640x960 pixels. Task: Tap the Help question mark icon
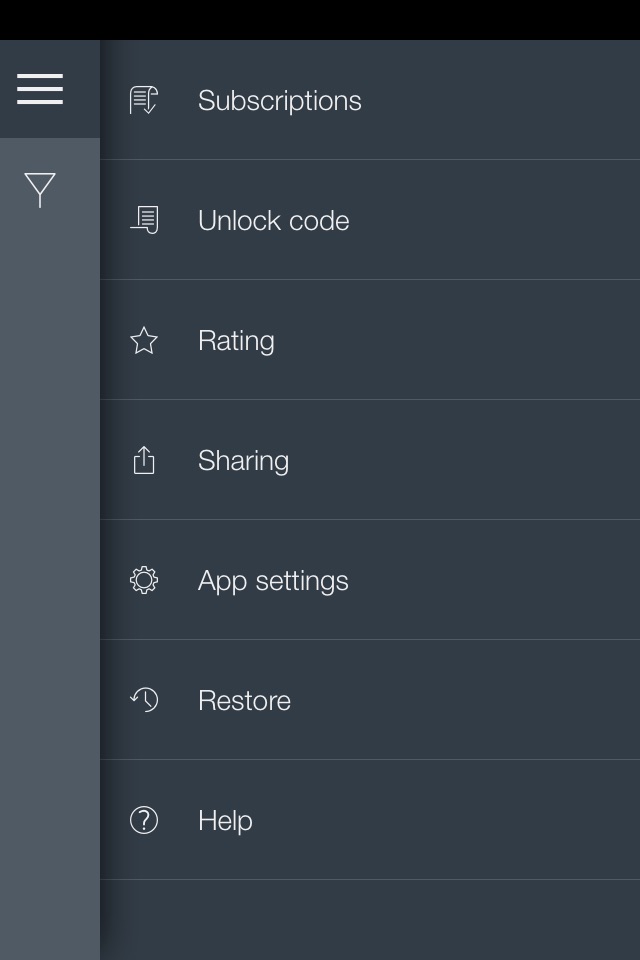144,820
